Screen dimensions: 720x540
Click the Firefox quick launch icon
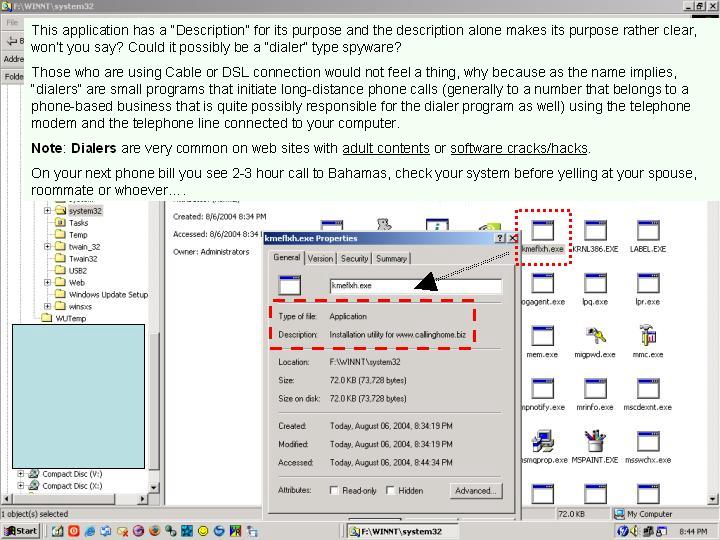pyautogui.click(x=155, y=531)
